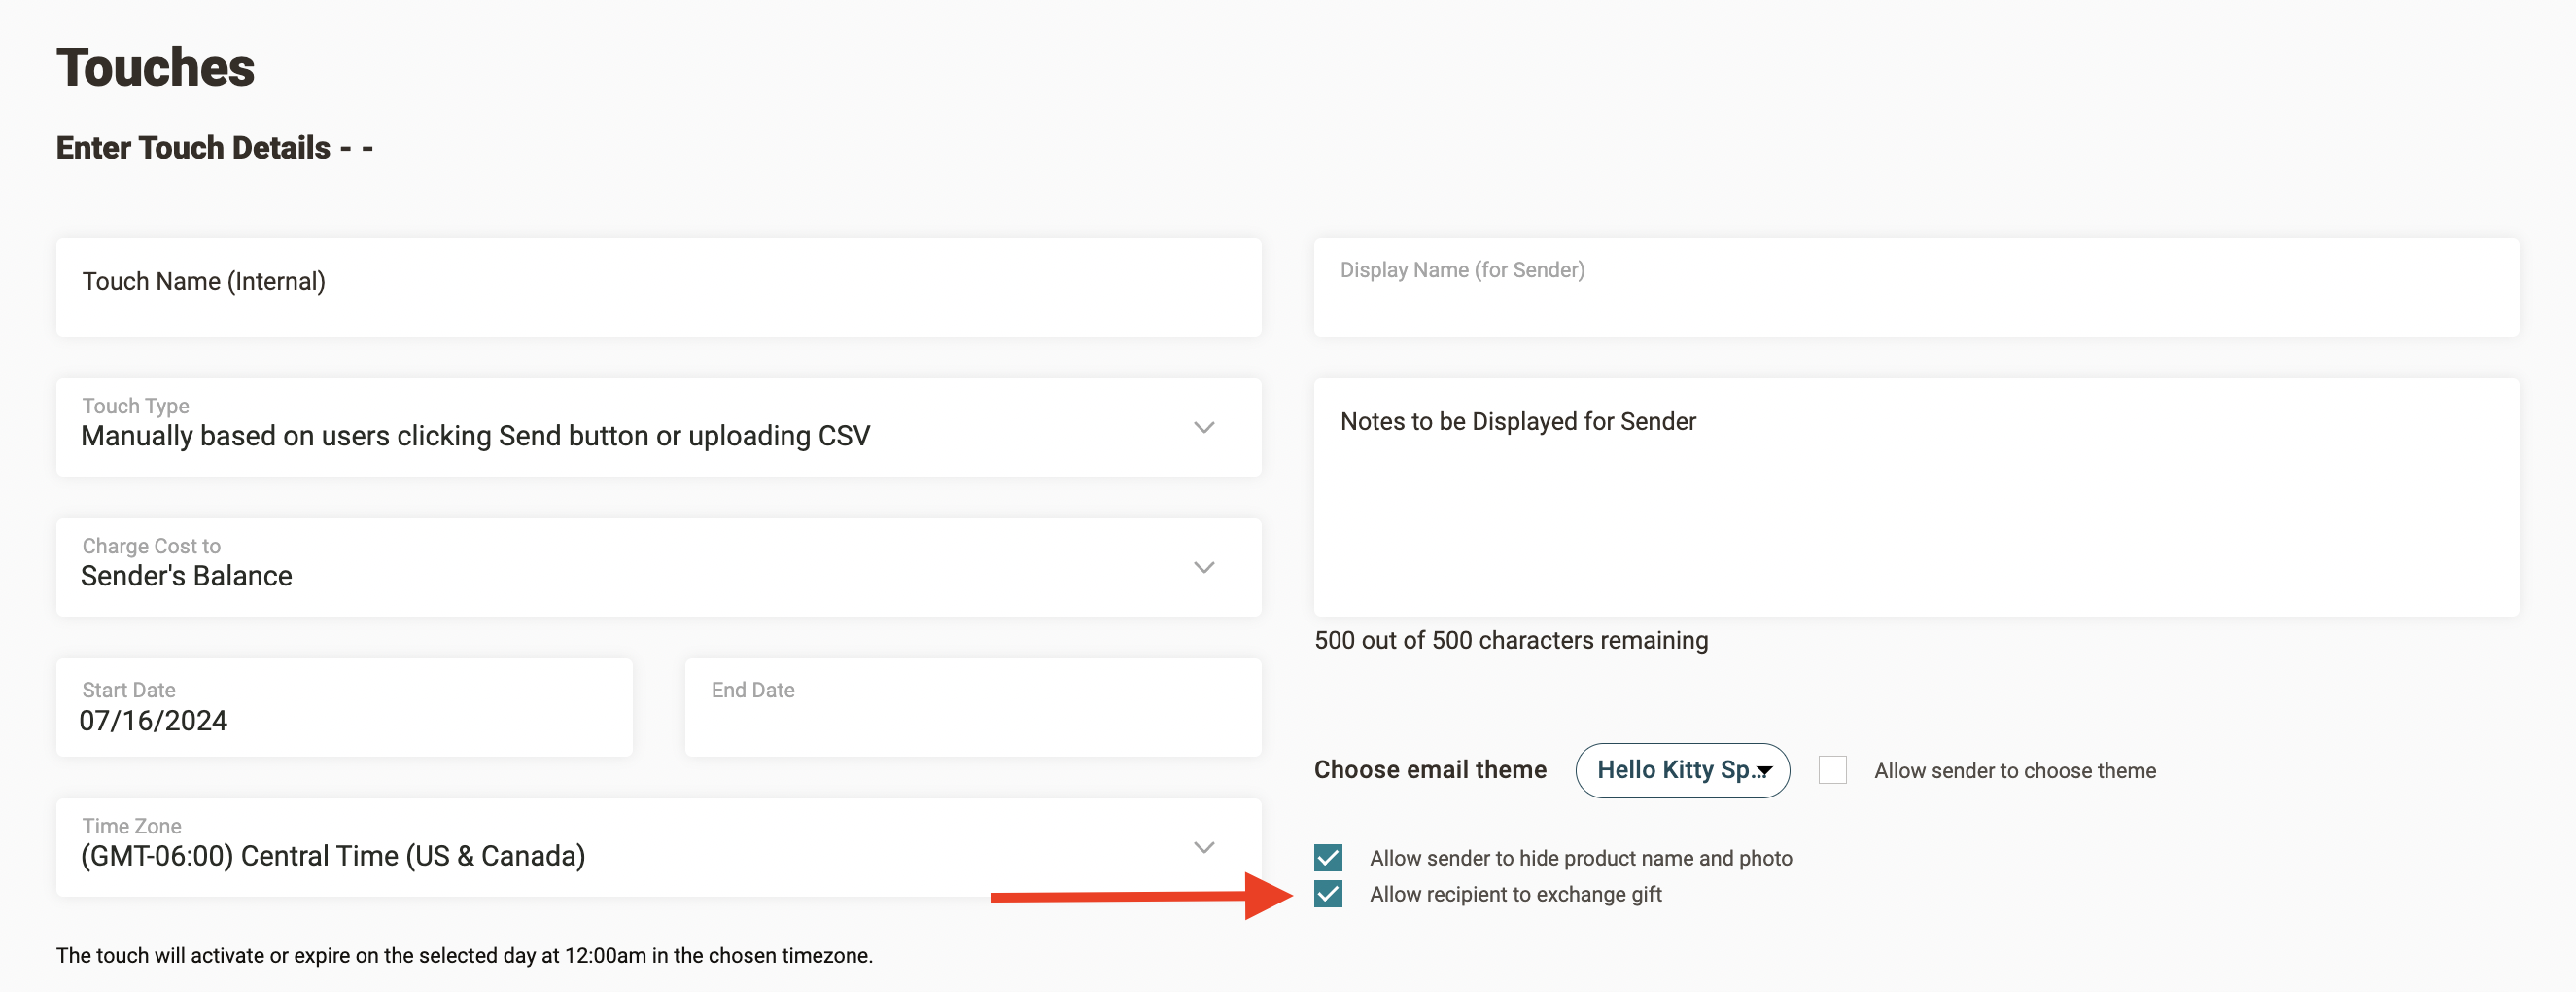Click the Notes to be Displayed for Sender textarea
This screenshot has width=2576, height=992.
pos(1916,497)
